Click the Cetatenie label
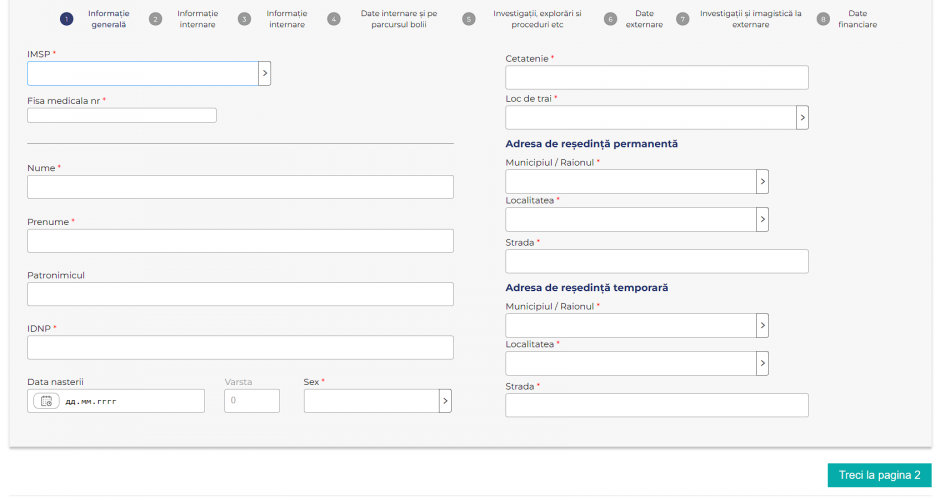 [526, 59]
